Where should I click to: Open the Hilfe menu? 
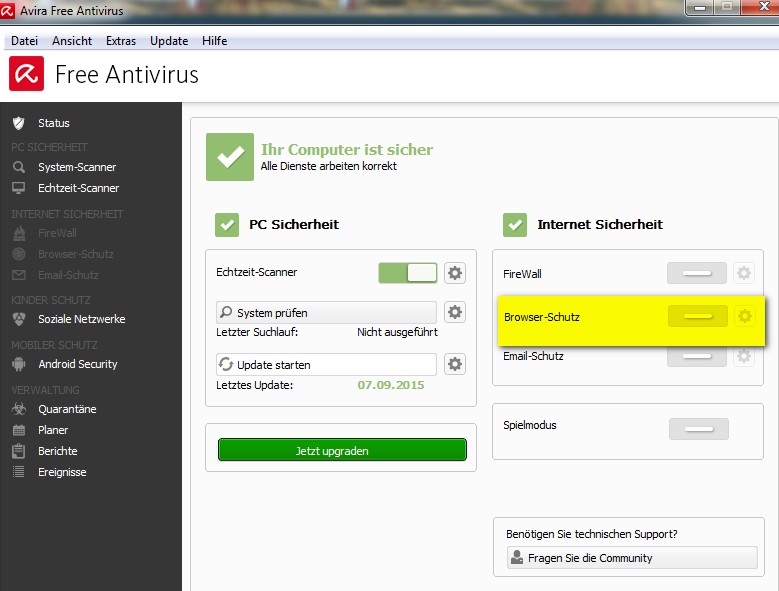coord(215,41)
